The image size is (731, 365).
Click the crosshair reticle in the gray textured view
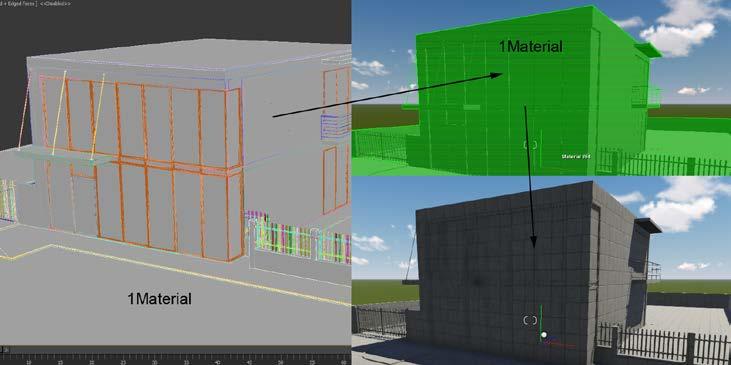point(530,320)
